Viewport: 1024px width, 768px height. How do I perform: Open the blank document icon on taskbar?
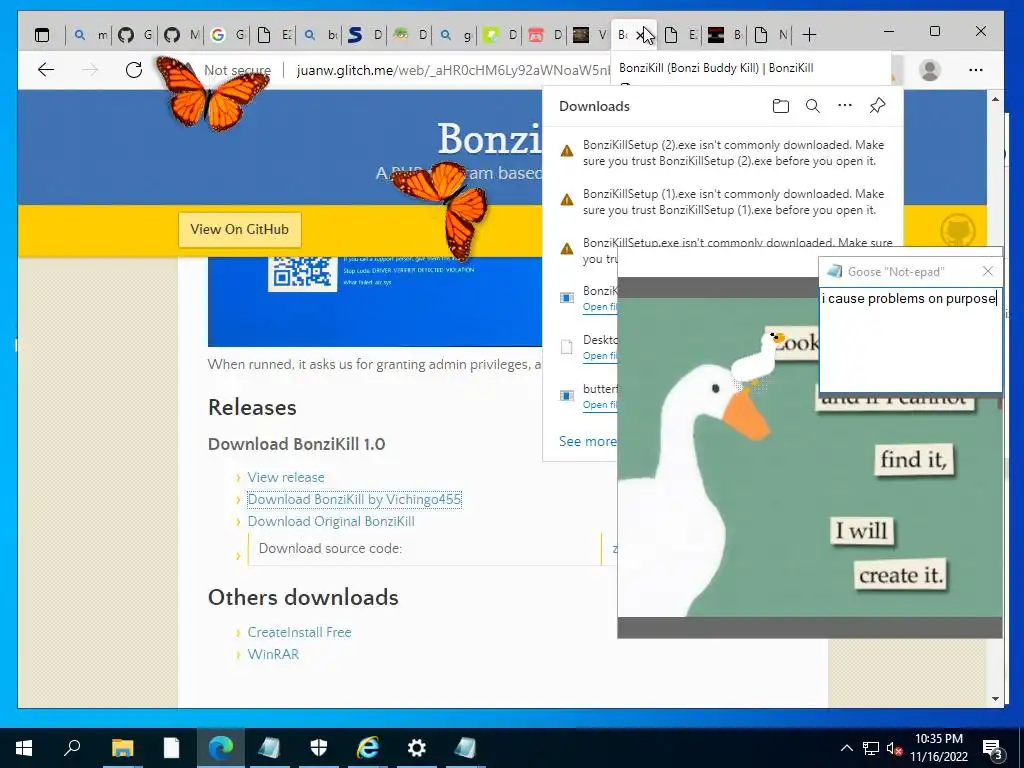(171, 748)
